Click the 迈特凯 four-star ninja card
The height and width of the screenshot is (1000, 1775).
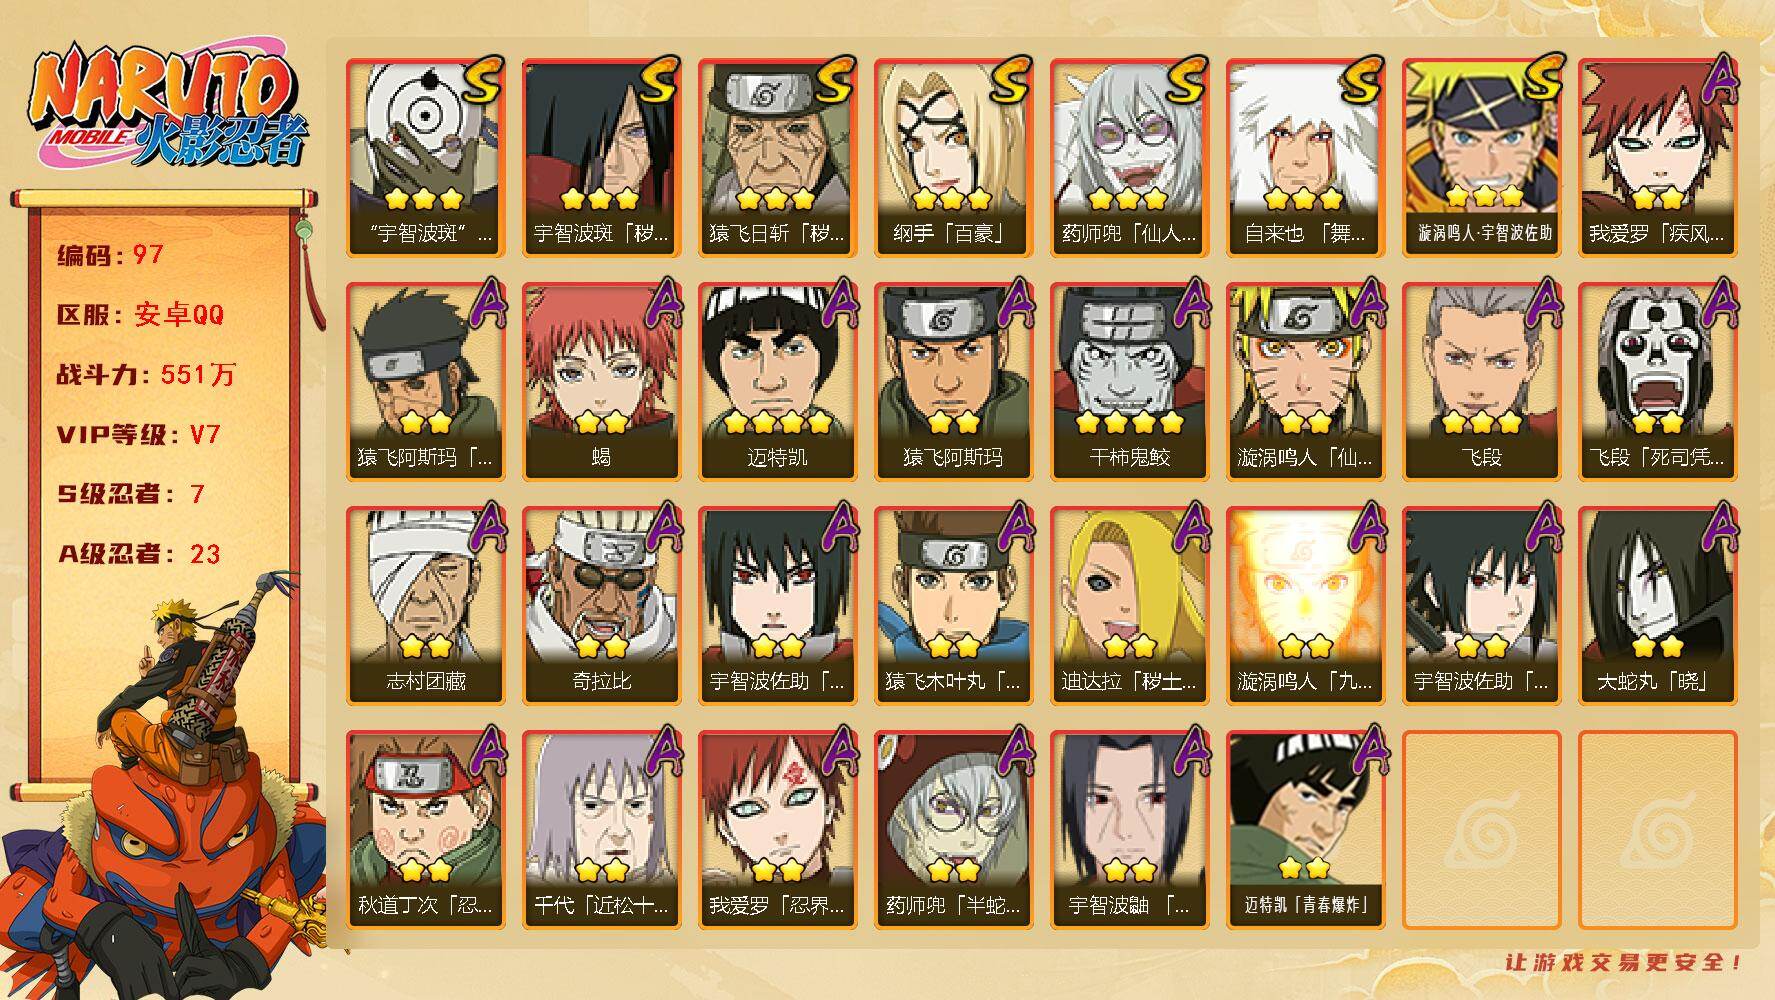tap(777, 381)
